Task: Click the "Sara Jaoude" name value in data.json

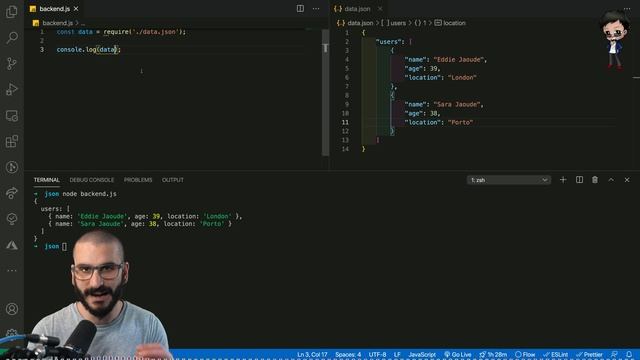Action: tap(457, 104)
